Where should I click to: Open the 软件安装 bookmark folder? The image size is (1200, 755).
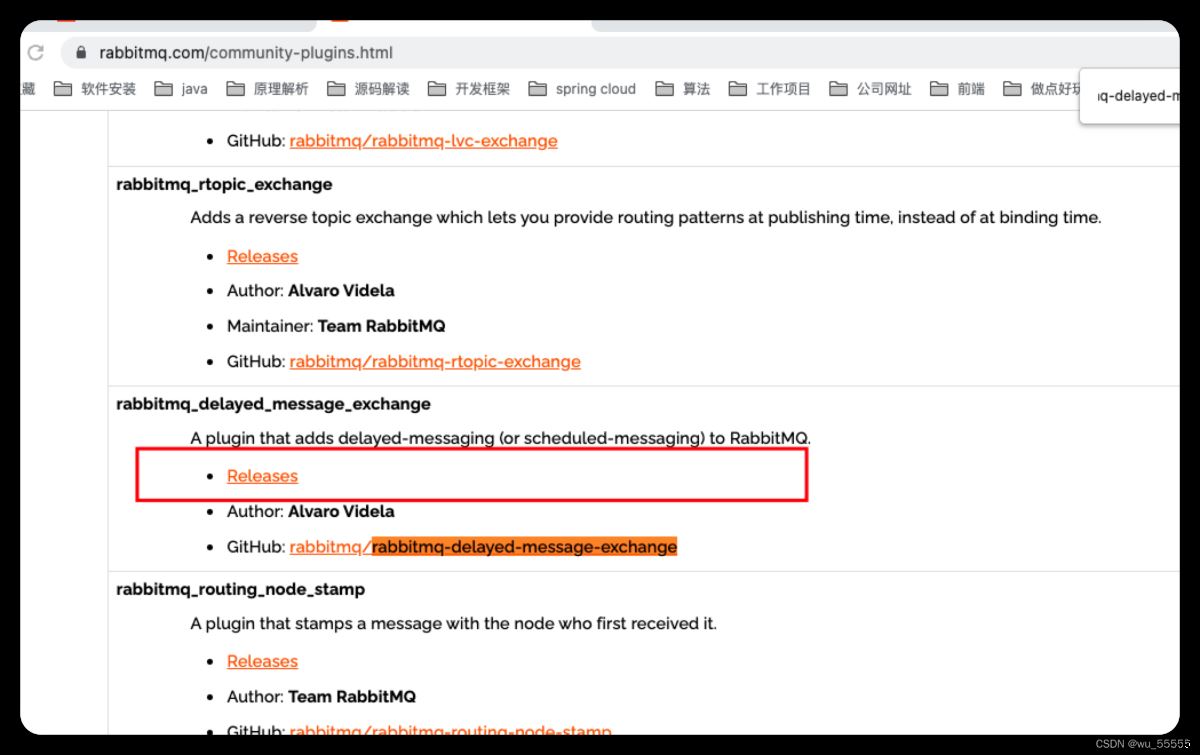[95, 89]
